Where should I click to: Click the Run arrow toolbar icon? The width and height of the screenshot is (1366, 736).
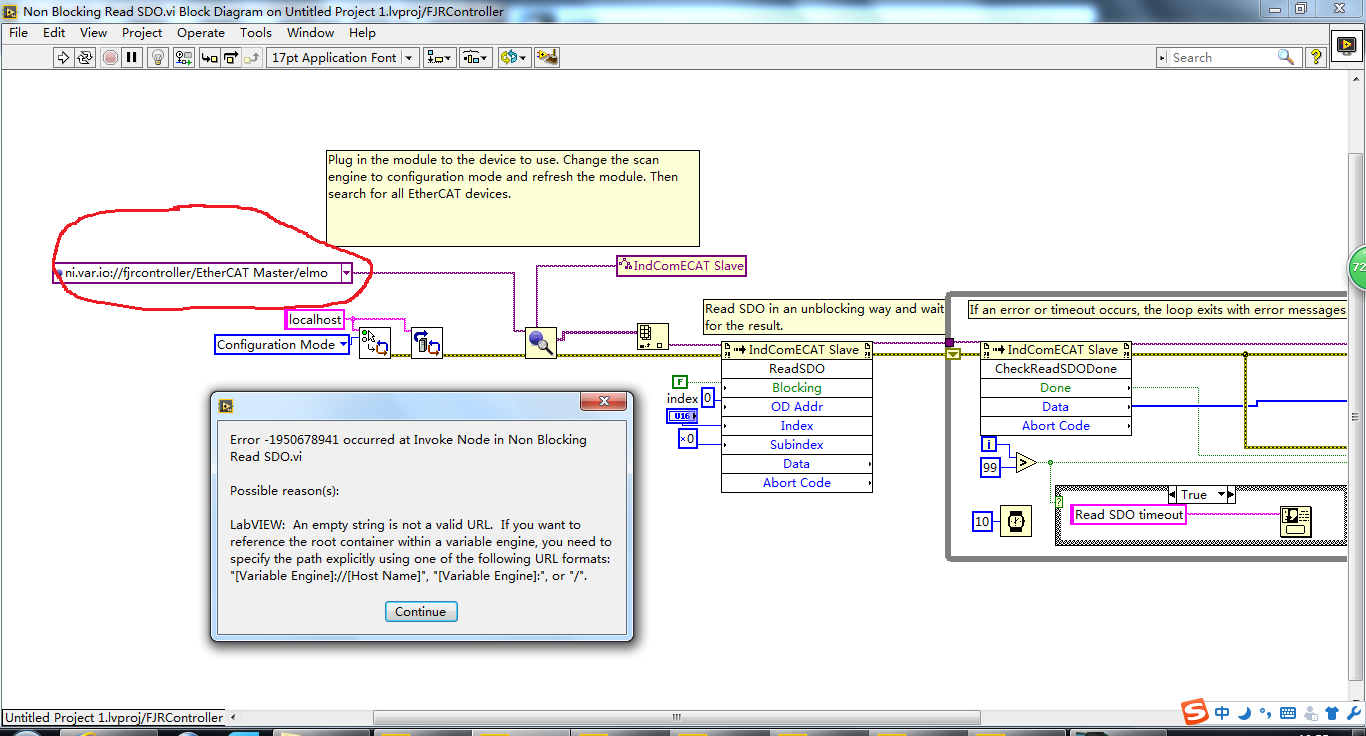[x=63, y=58]
